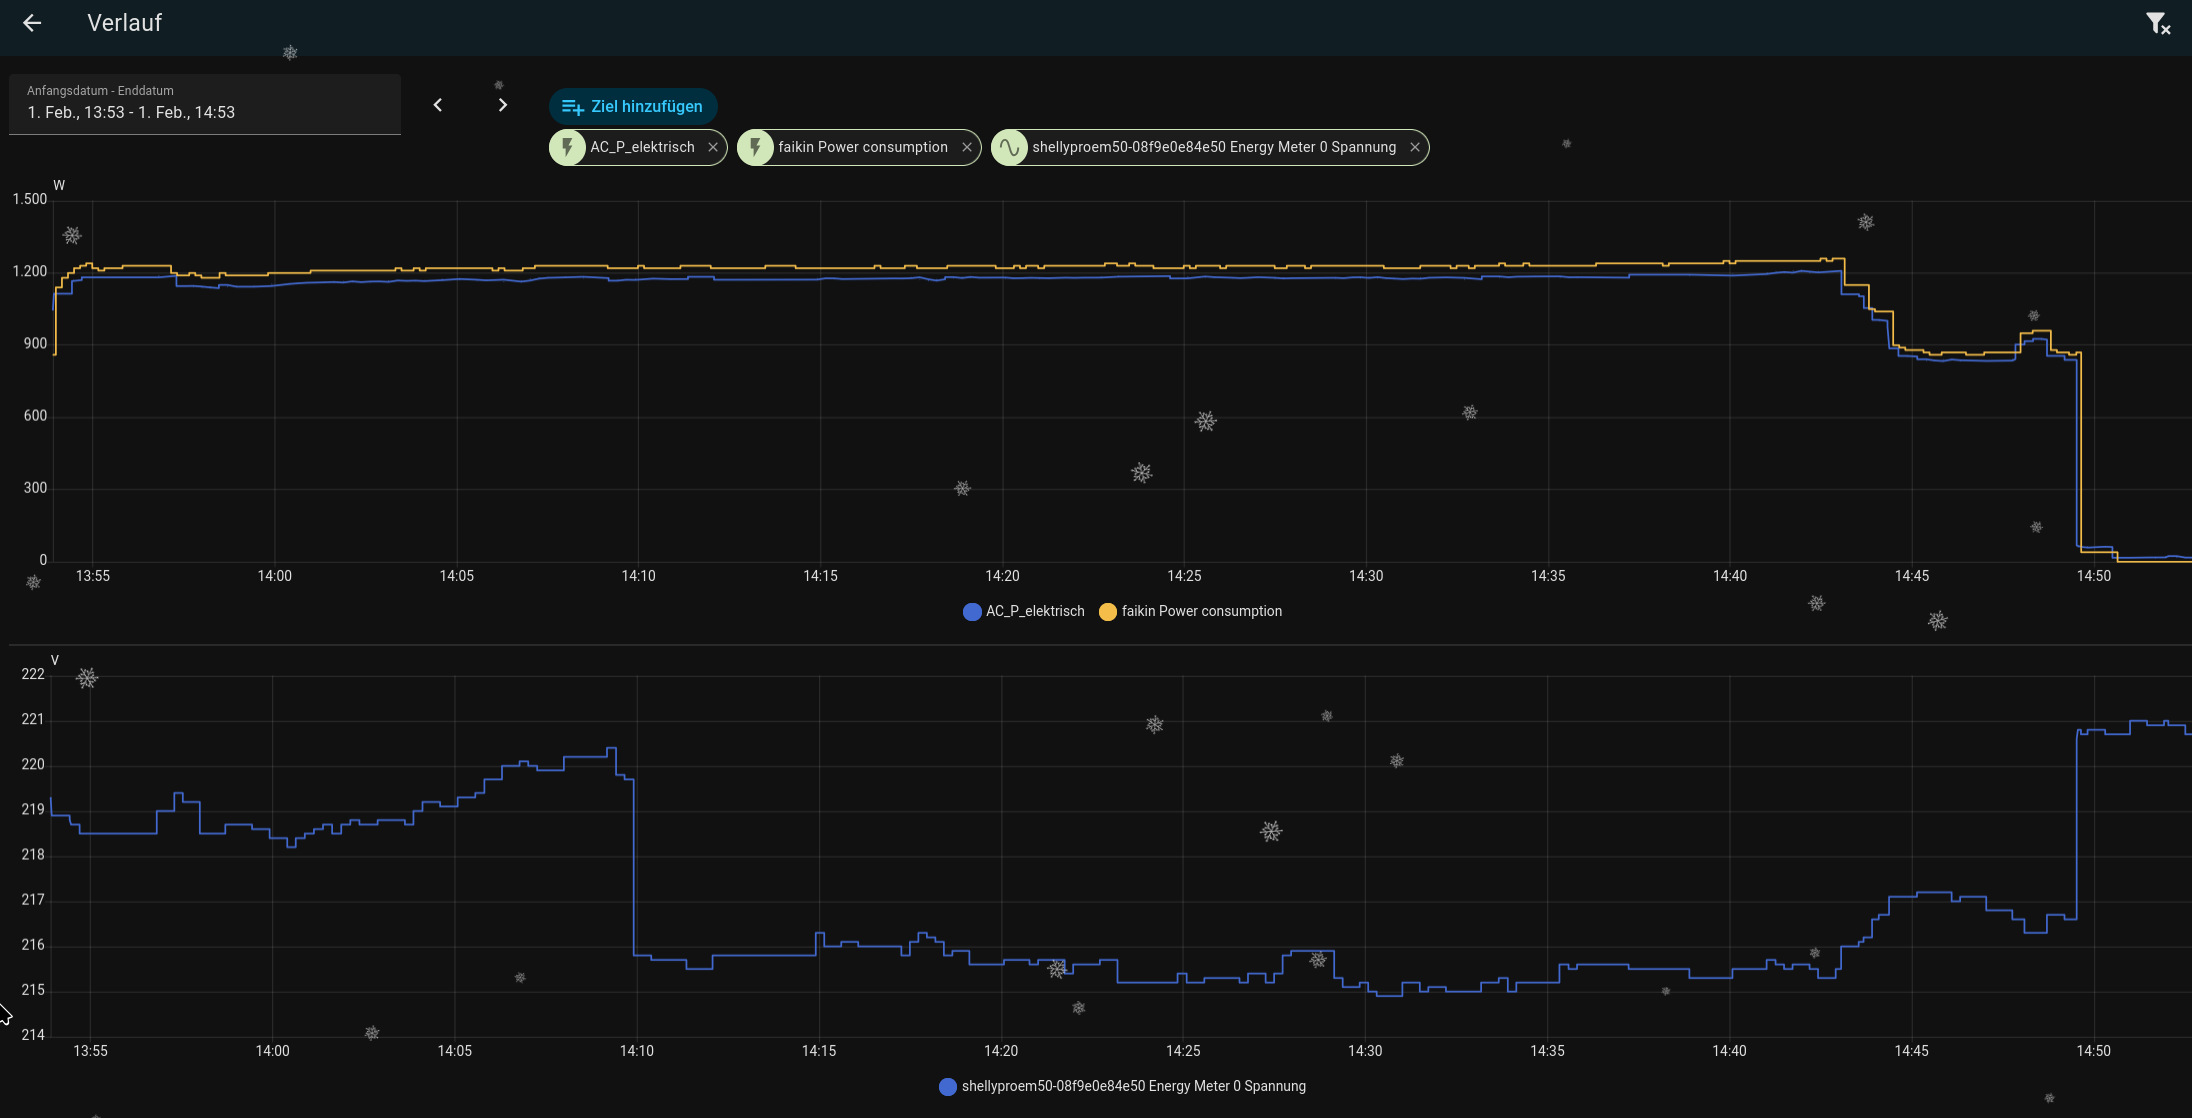Toggle faikin Power consumption series in legend

coord(1190,611)
